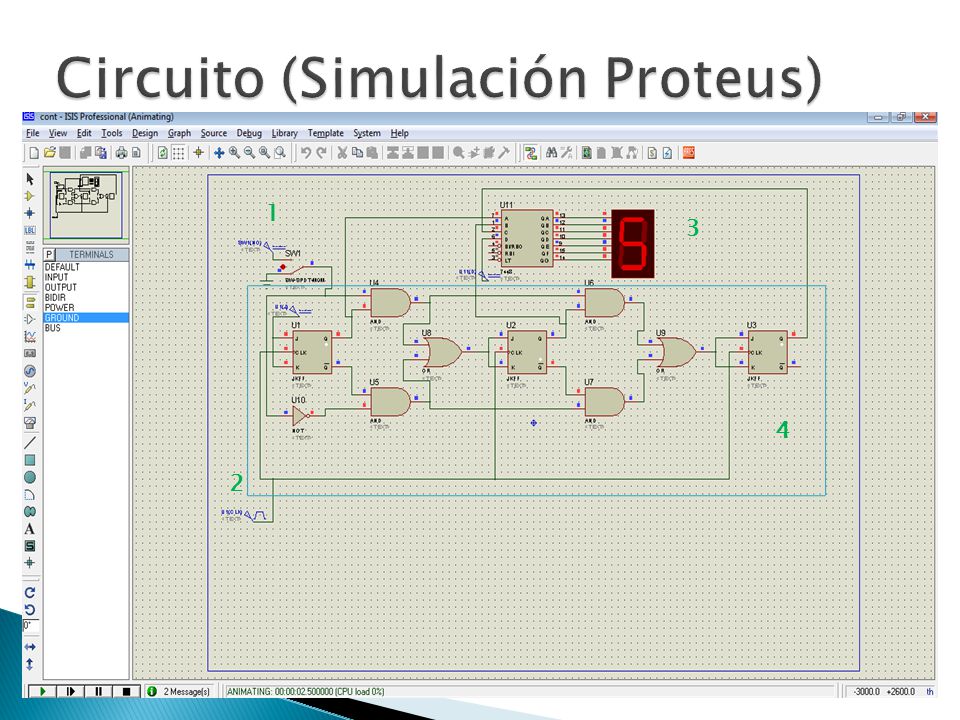The image size is (960, 720).
Task: Start the simulation with Play
Action: coord(42,691)
